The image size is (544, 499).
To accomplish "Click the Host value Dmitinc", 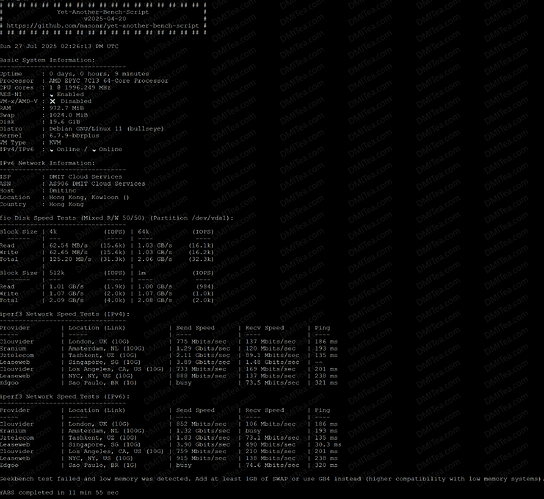I will click(62, 191).
